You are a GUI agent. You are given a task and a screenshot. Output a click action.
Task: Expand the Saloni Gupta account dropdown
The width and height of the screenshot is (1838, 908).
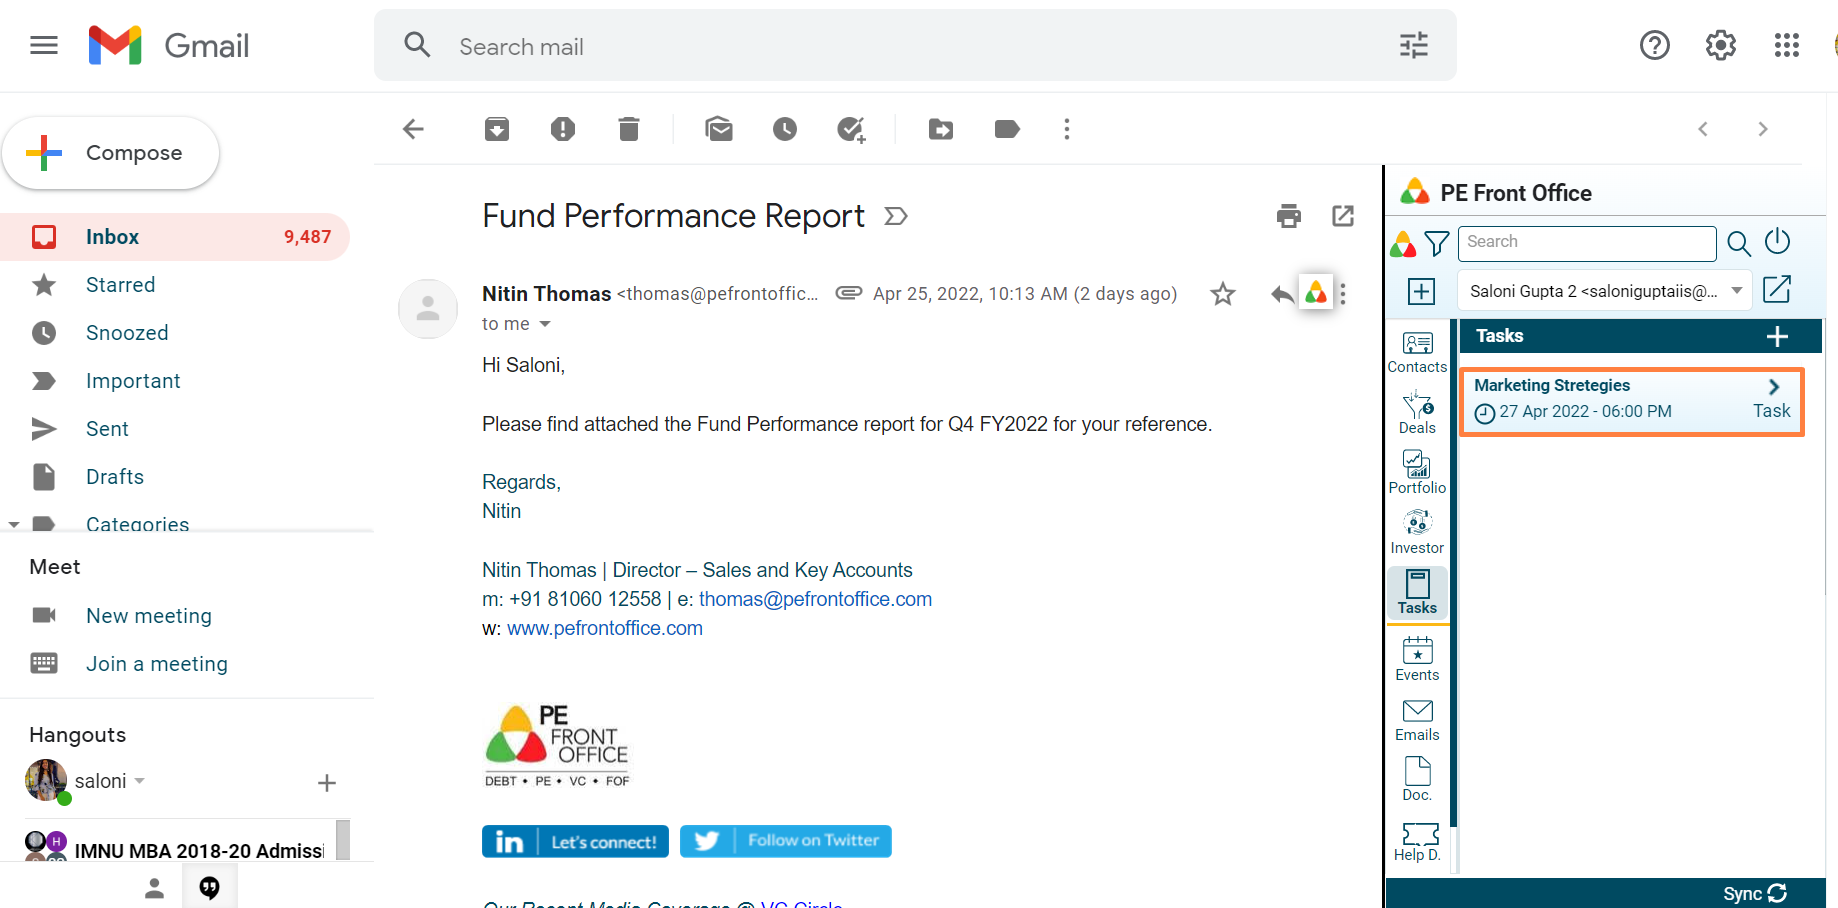(x=1737, y=291)
